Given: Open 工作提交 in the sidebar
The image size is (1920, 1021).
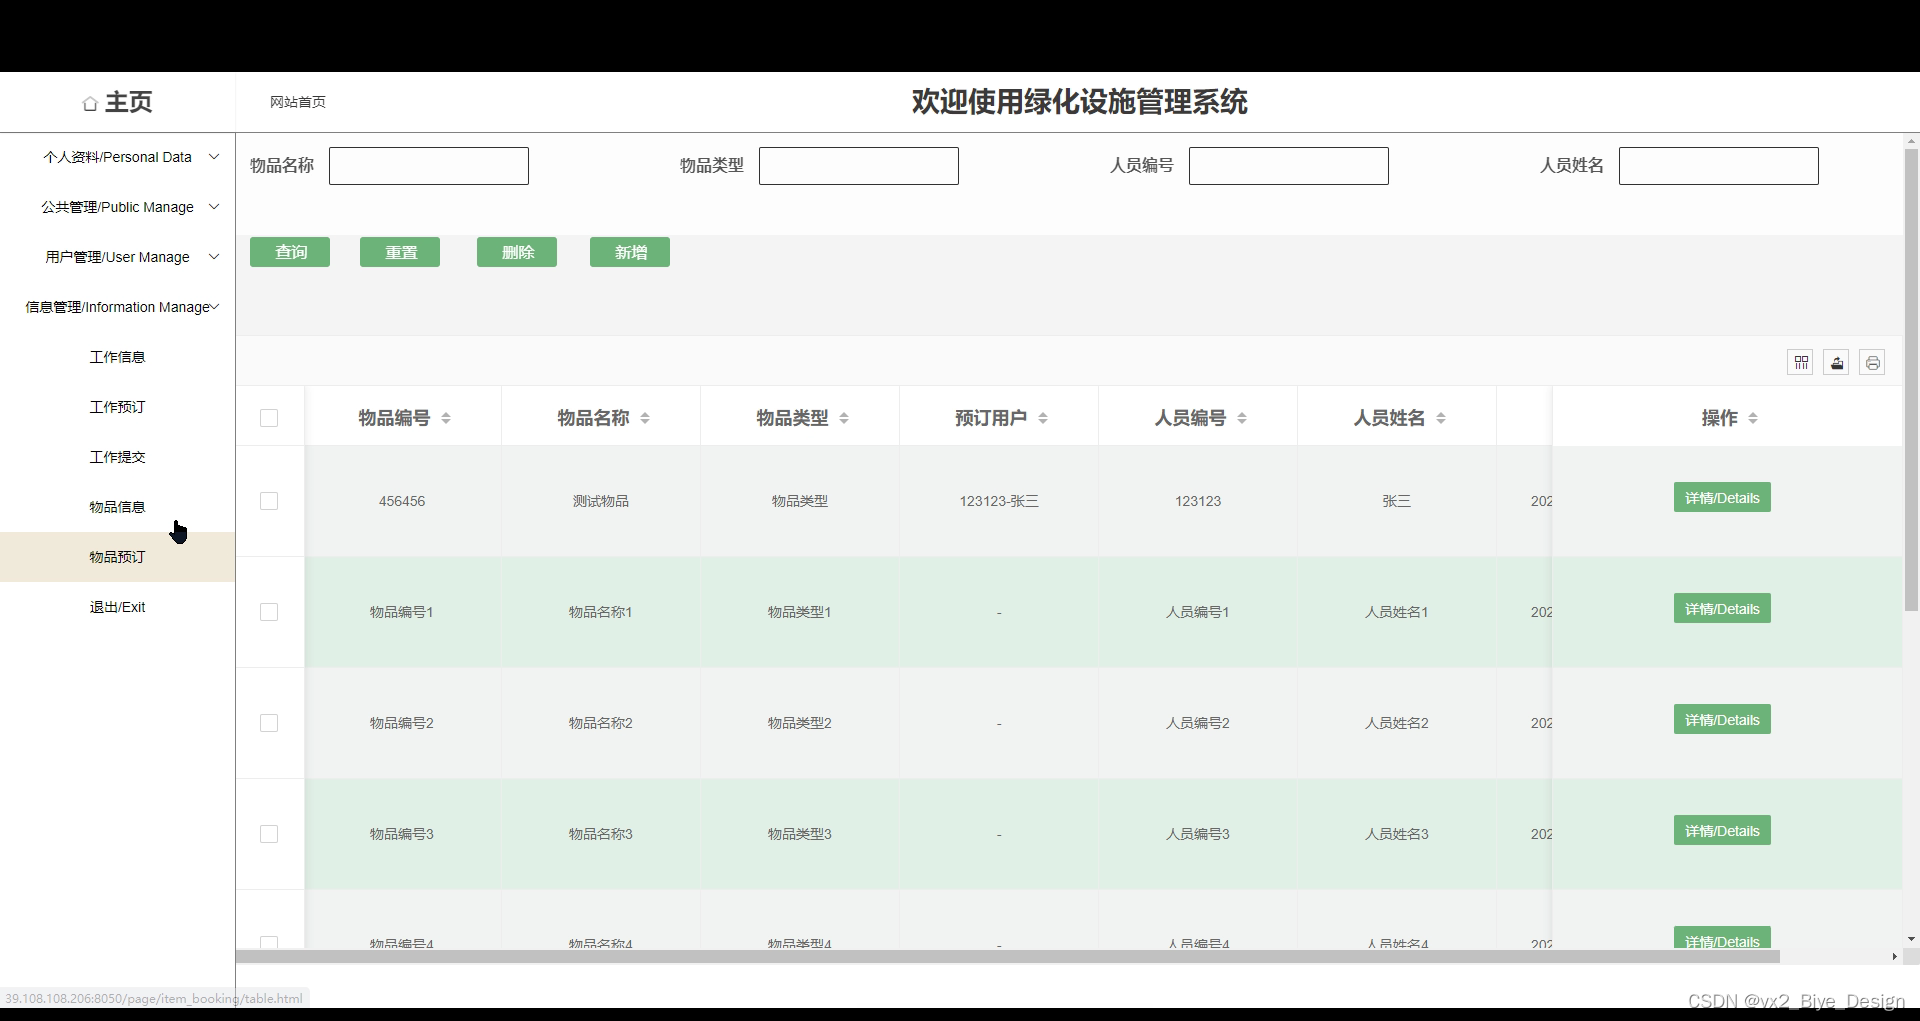Looking at the screenshot, I should (117, 457).
